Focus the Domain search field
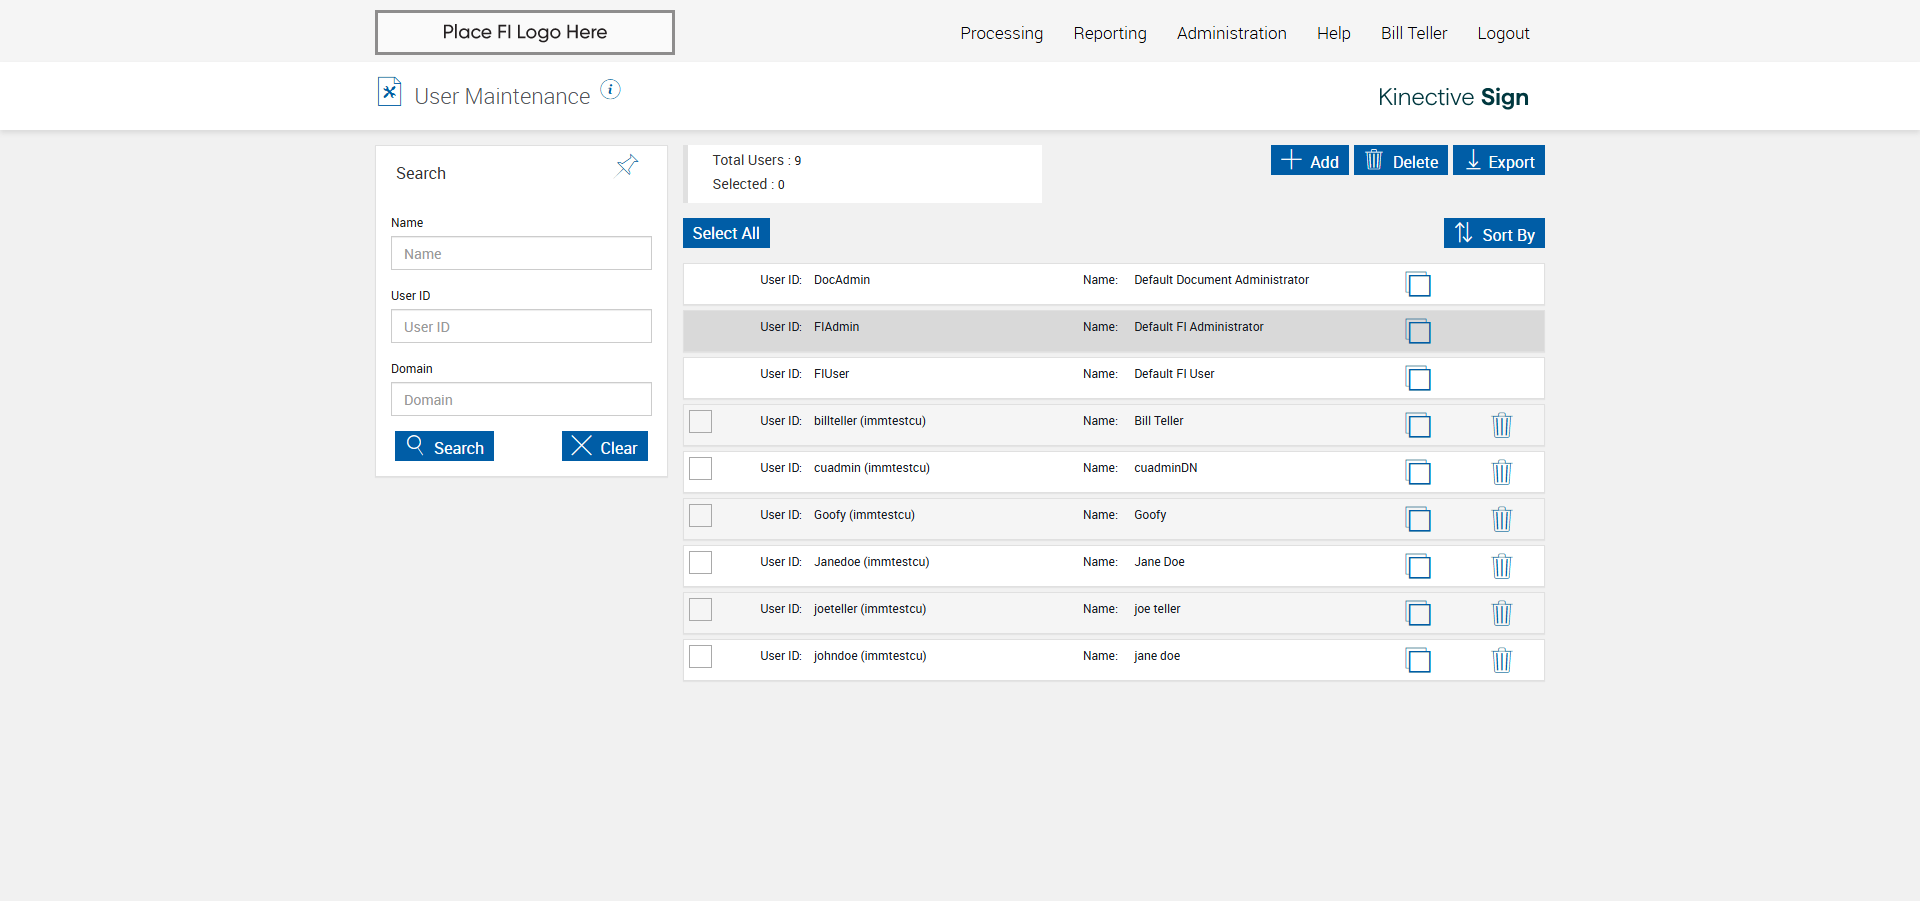Image resolution: width=1920 pixels, height=901 pixels. pos(521,399)
